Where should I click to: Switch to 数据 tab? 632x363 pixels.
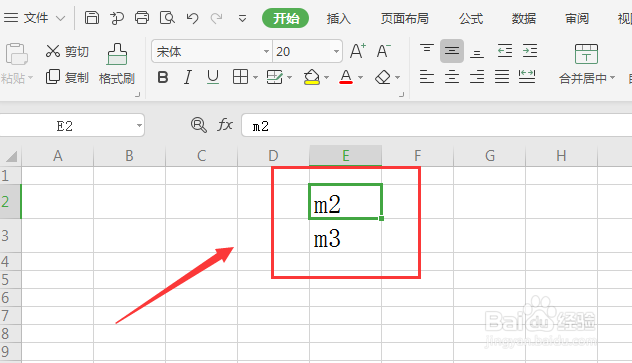[524, 19]
